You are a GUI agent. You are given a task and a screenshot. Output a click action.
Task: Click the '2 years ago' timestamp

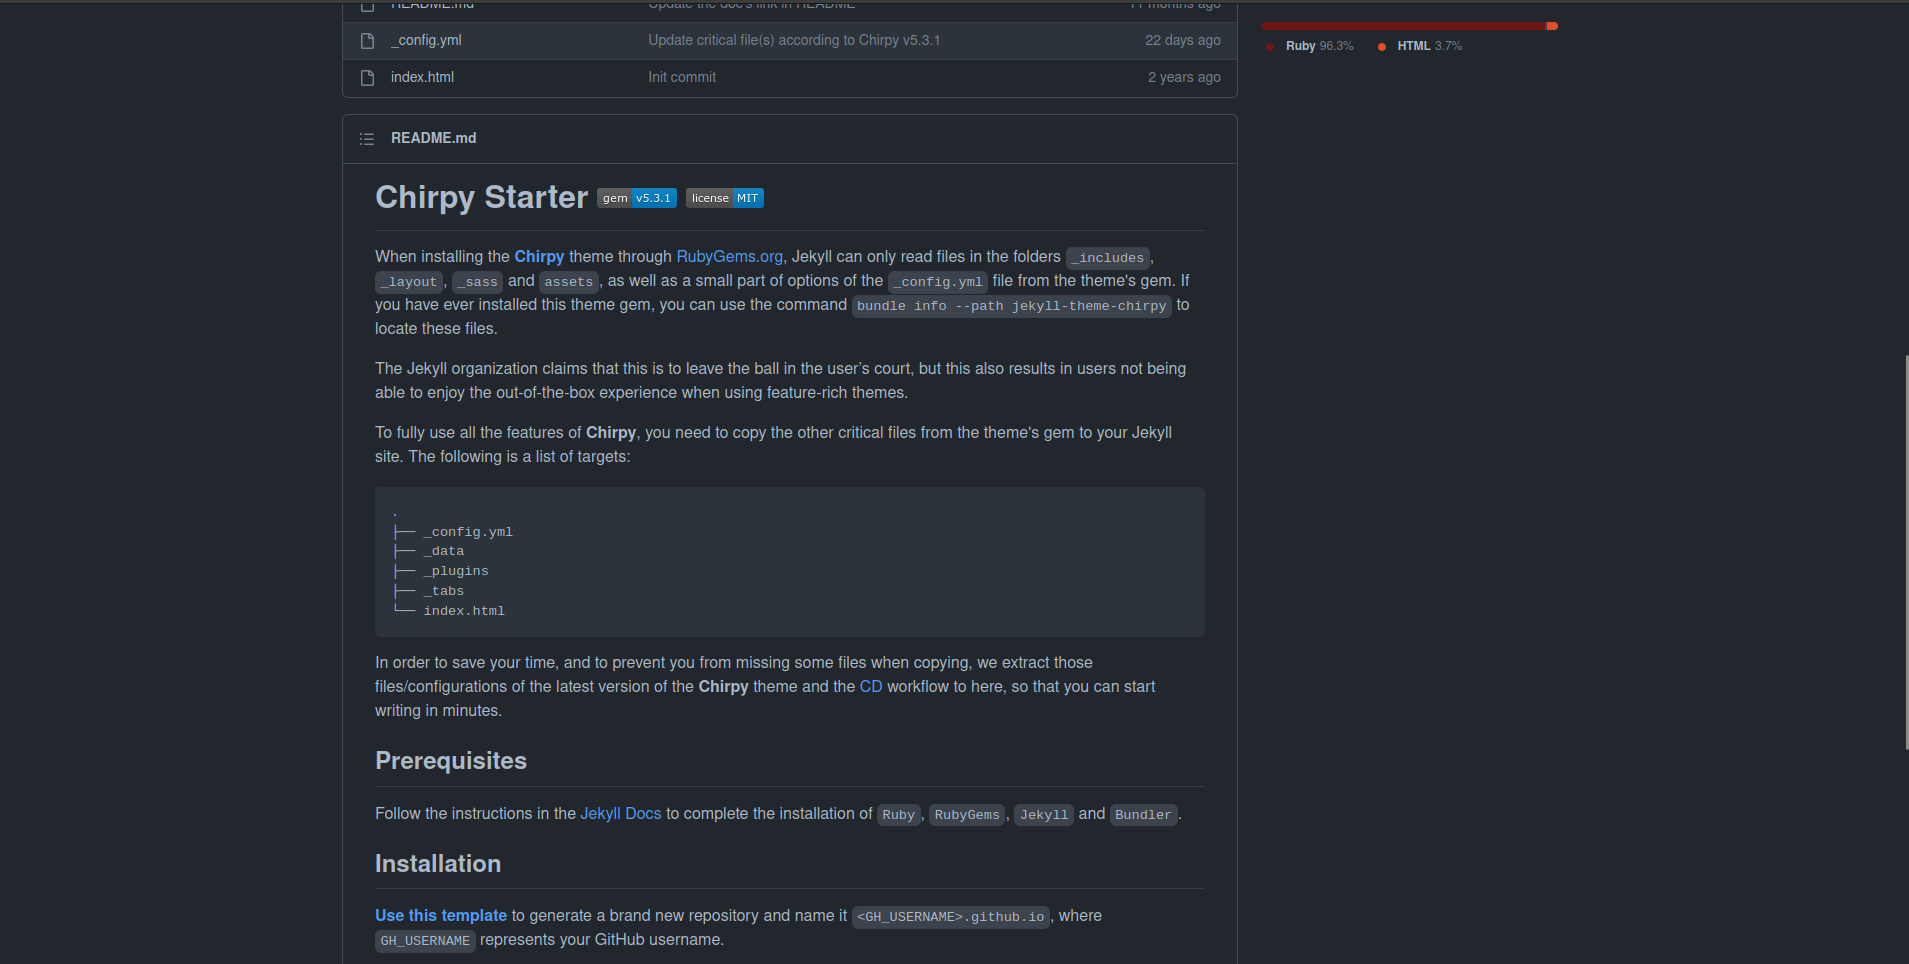[x=1184, y=77]
